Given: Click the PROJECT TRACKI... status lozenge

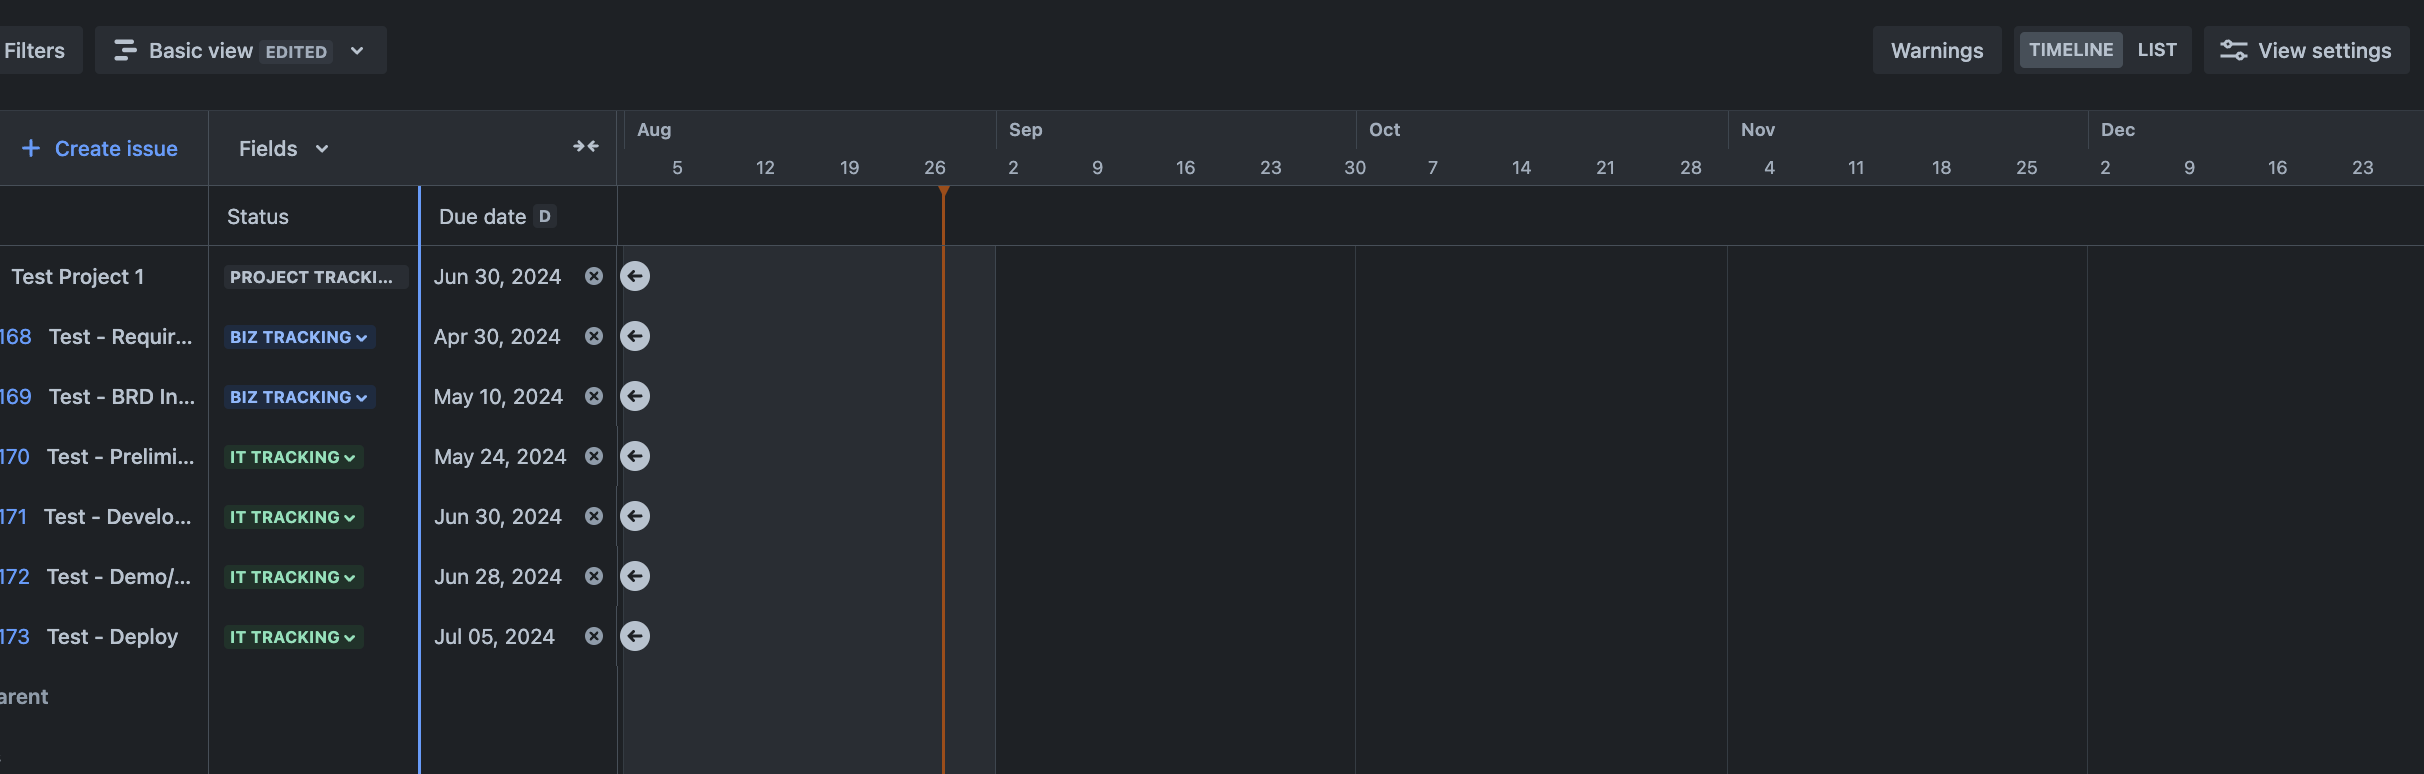Looking at the screenshot, I should 316,277.
